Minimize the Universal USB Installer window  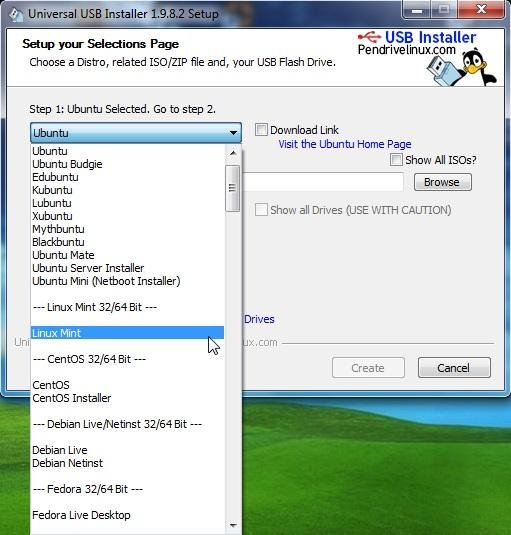pos(417,10)
